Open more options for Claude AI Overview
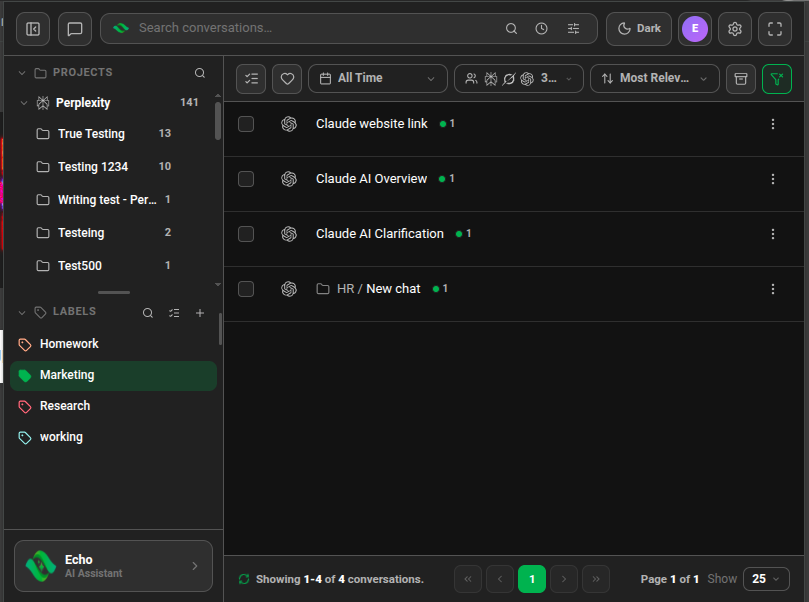This screenshot has width=809, height=602. tap(772, 179)
